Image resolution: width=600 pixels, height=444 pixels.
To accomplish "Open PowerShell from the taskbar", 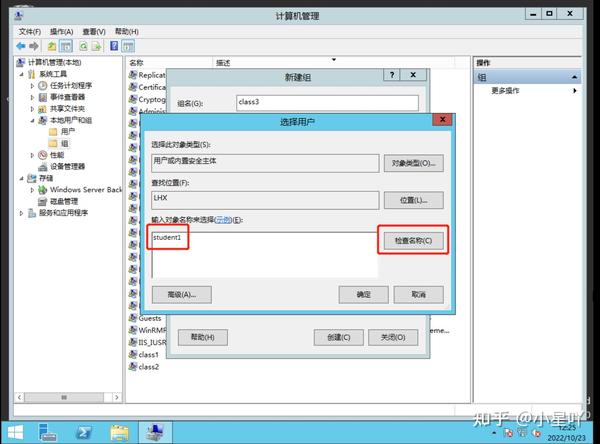I will (x=83, y=433).
